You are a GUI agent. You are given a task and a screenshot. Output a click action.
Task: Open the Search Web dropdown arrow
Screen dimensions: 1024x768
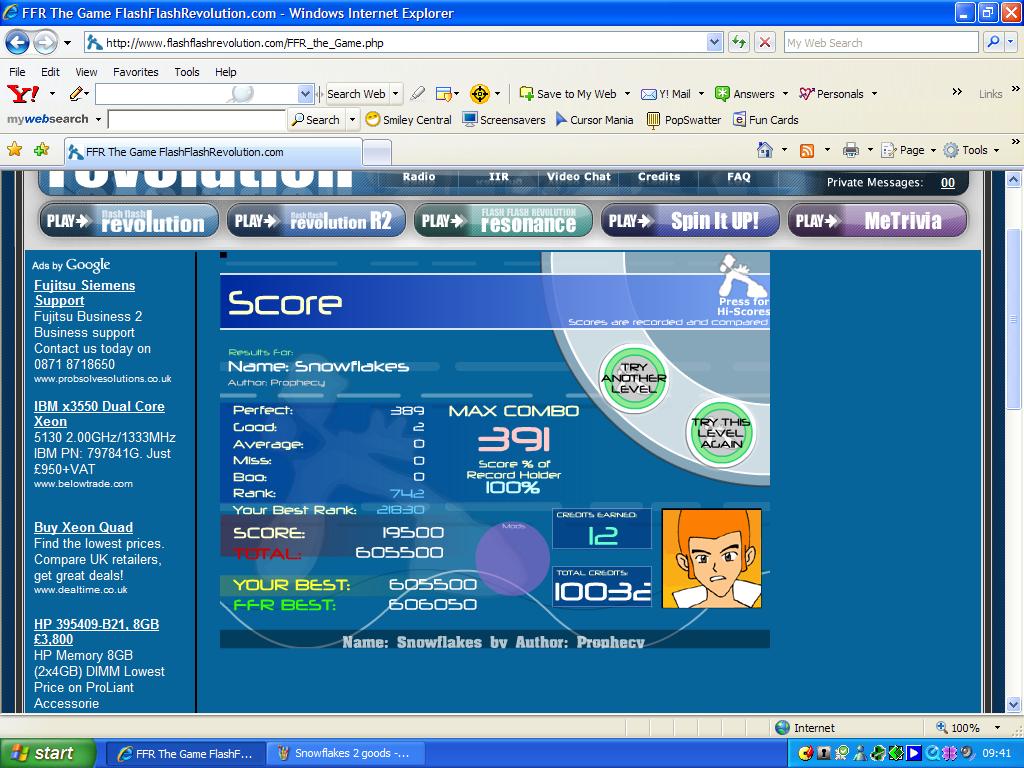click(x=395, y=94)
